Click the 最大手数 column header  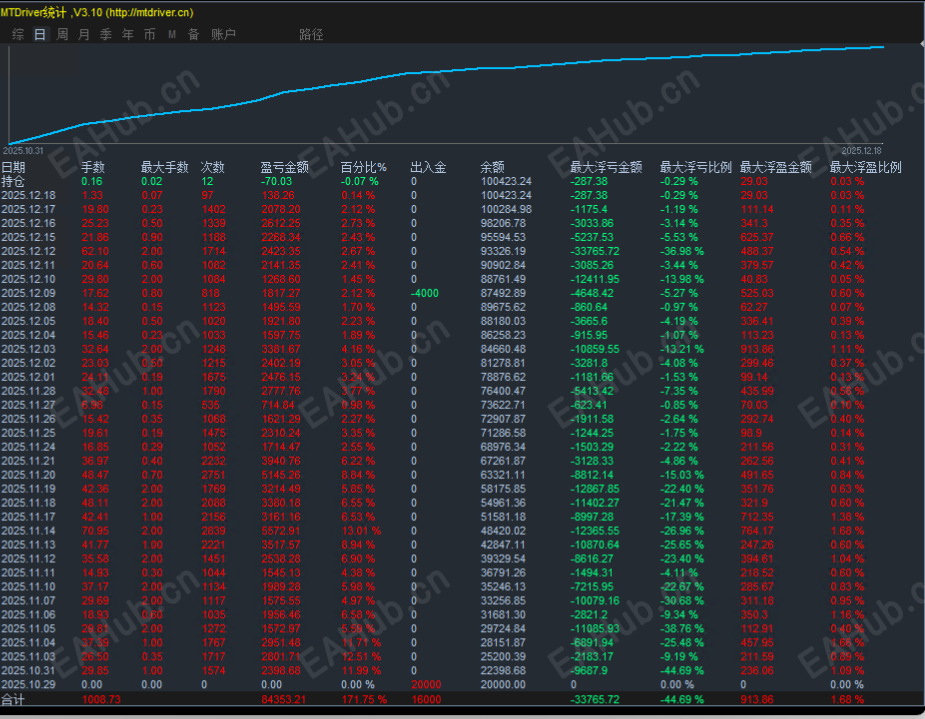click(x=165, y=168)
